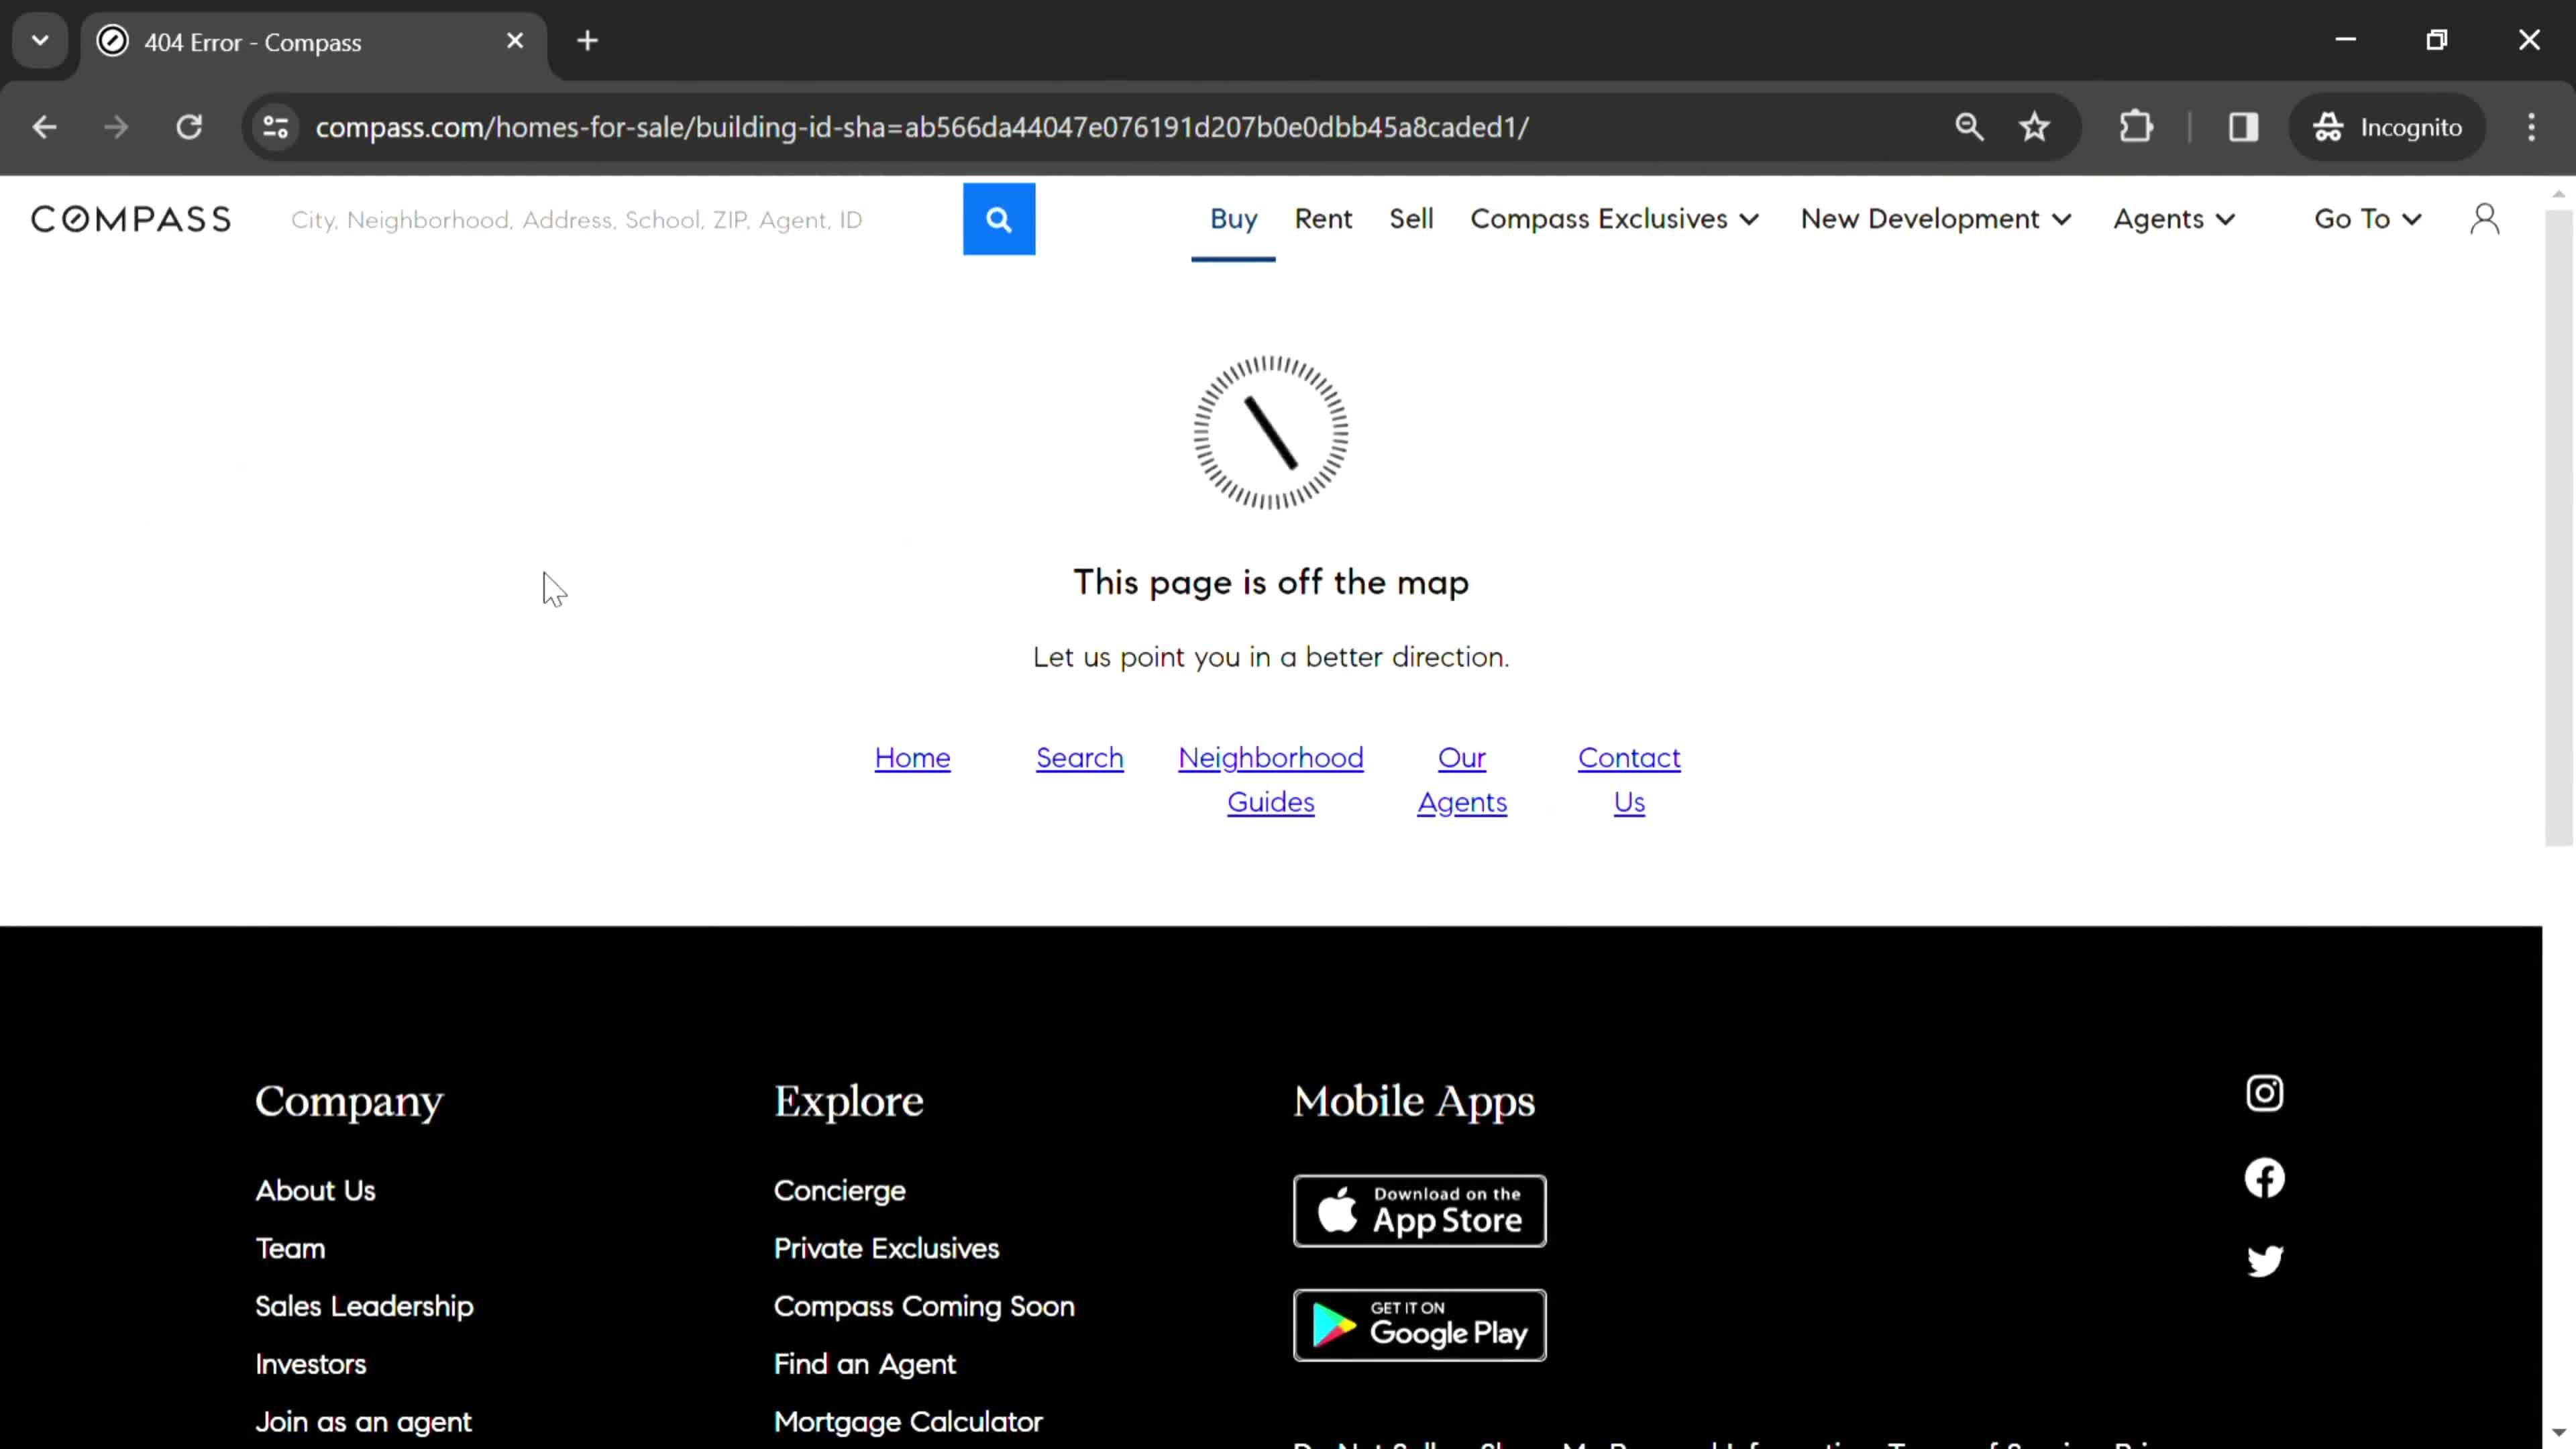Click the Instagram icon in footer

(x=2265, y=1091)
